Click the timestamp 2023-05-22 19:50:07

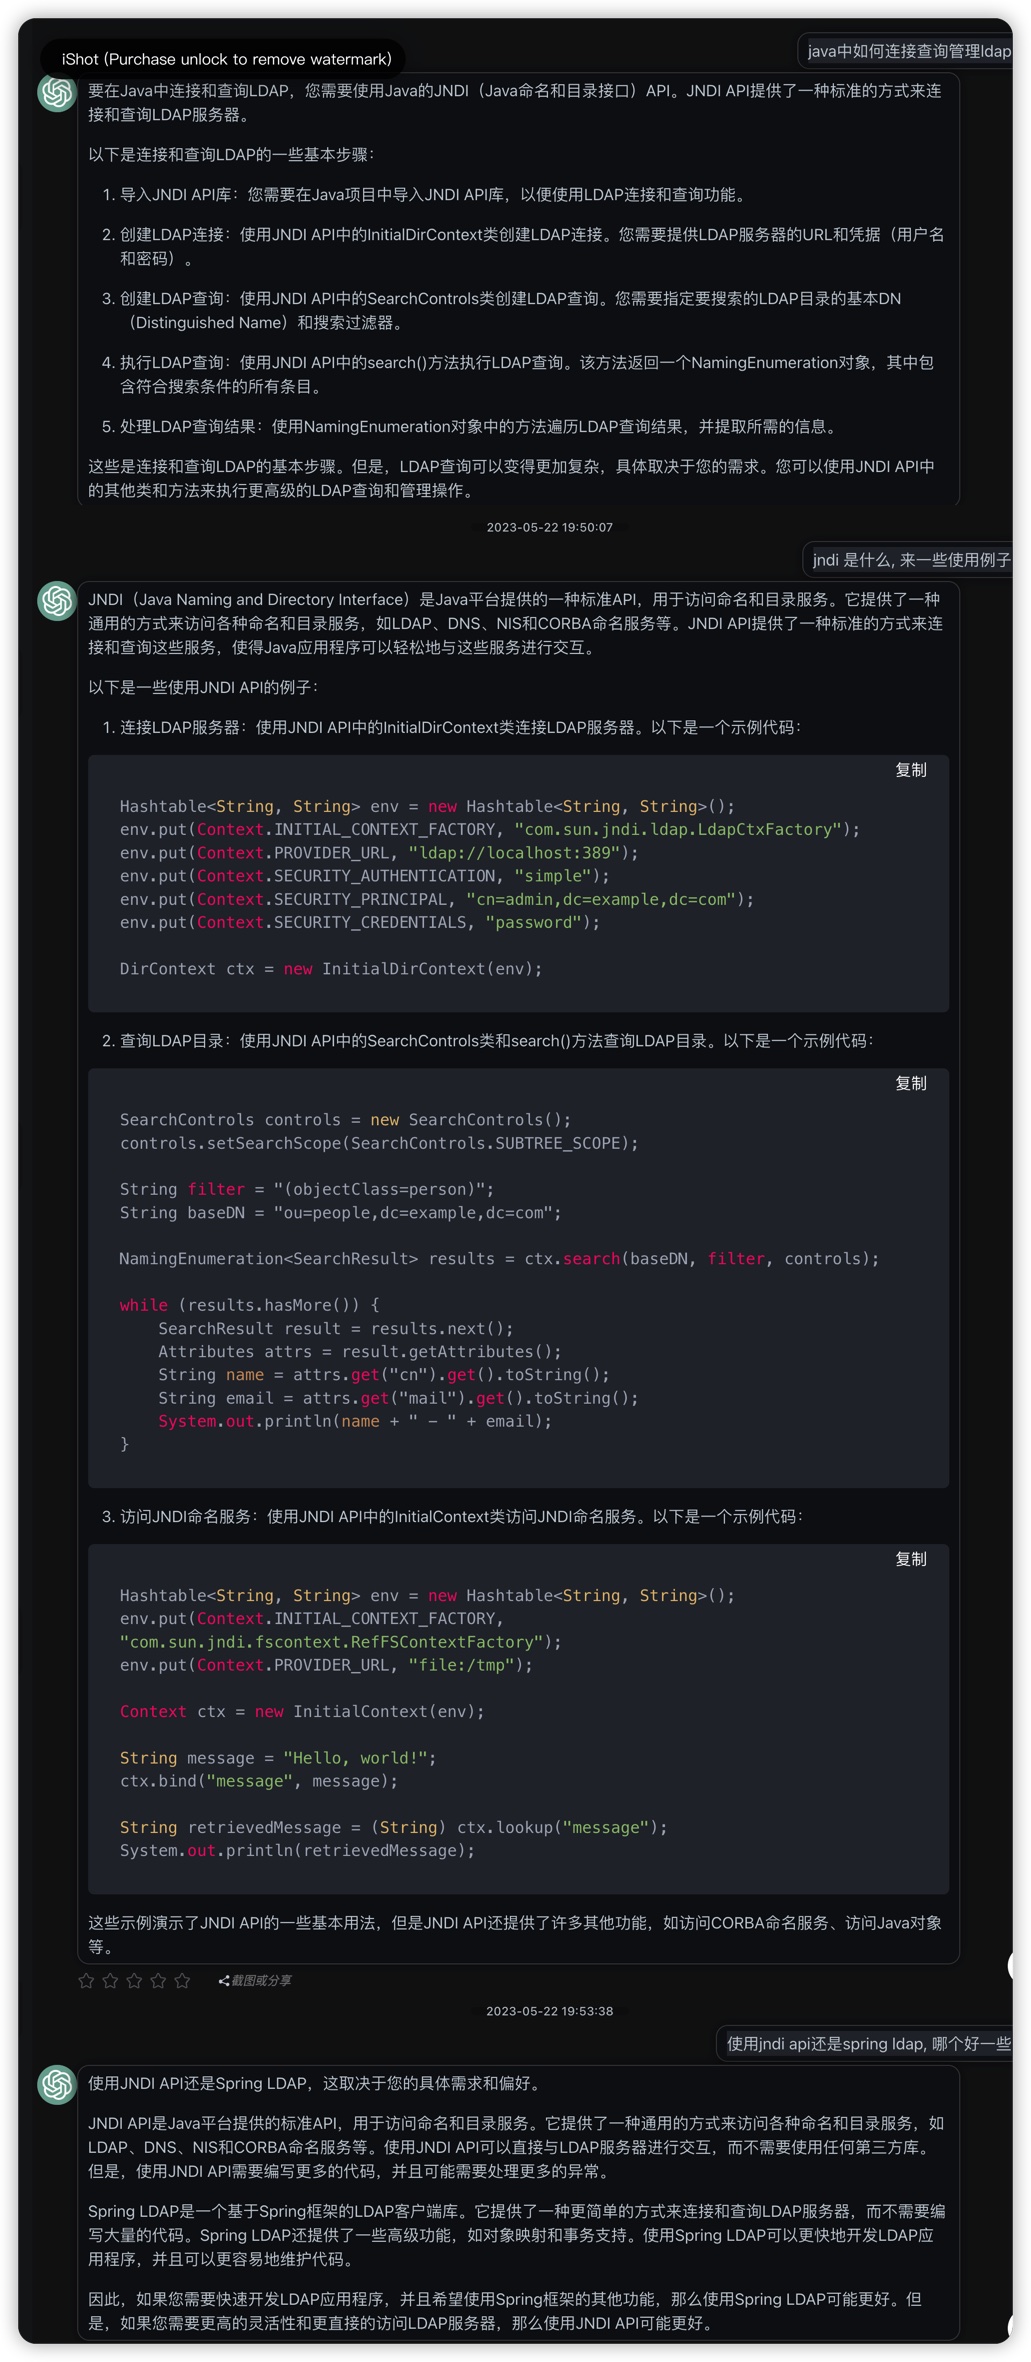tap(549, 527)
